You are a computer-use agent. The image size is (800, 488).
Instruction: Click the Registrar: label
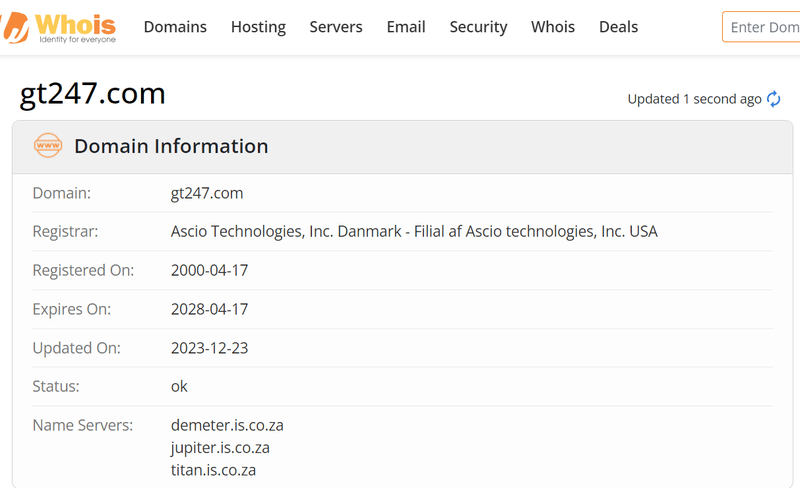click(x=65, y=232)
